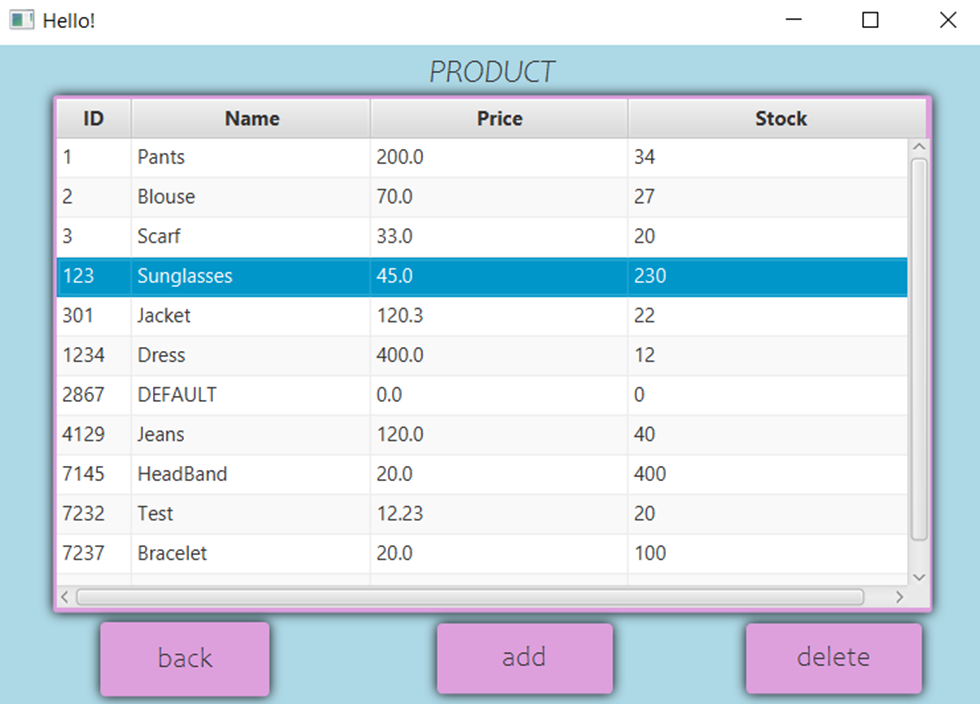Screen dimensions: 980x704
Task: Click the horizontal scrollbar thumb
Action: [470, 597]
